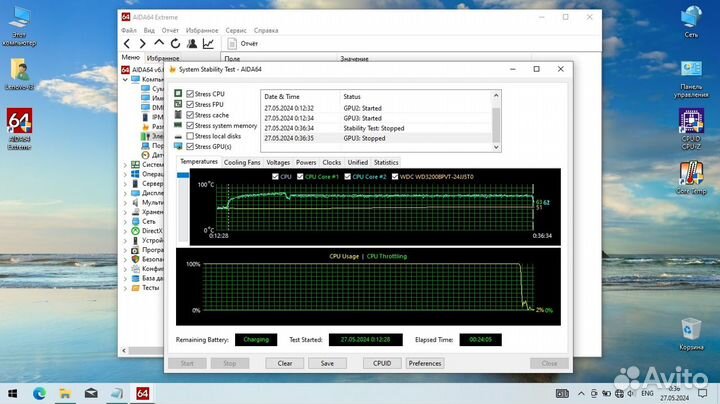720x404 pixels.
Task: Switch to the Cooling Fans tab
Action: coord(242,163)
